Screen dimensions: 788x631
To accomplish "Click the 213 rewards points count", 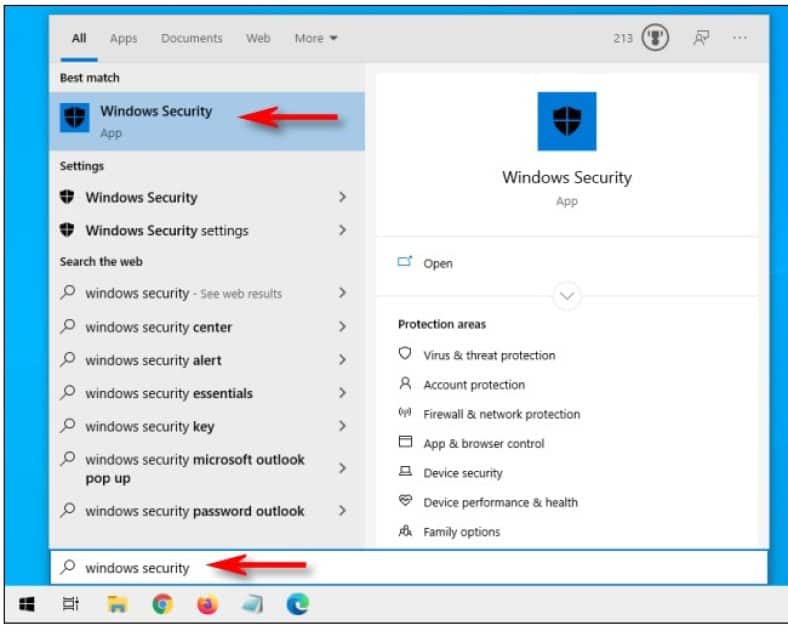I will [x=623, y=38].
